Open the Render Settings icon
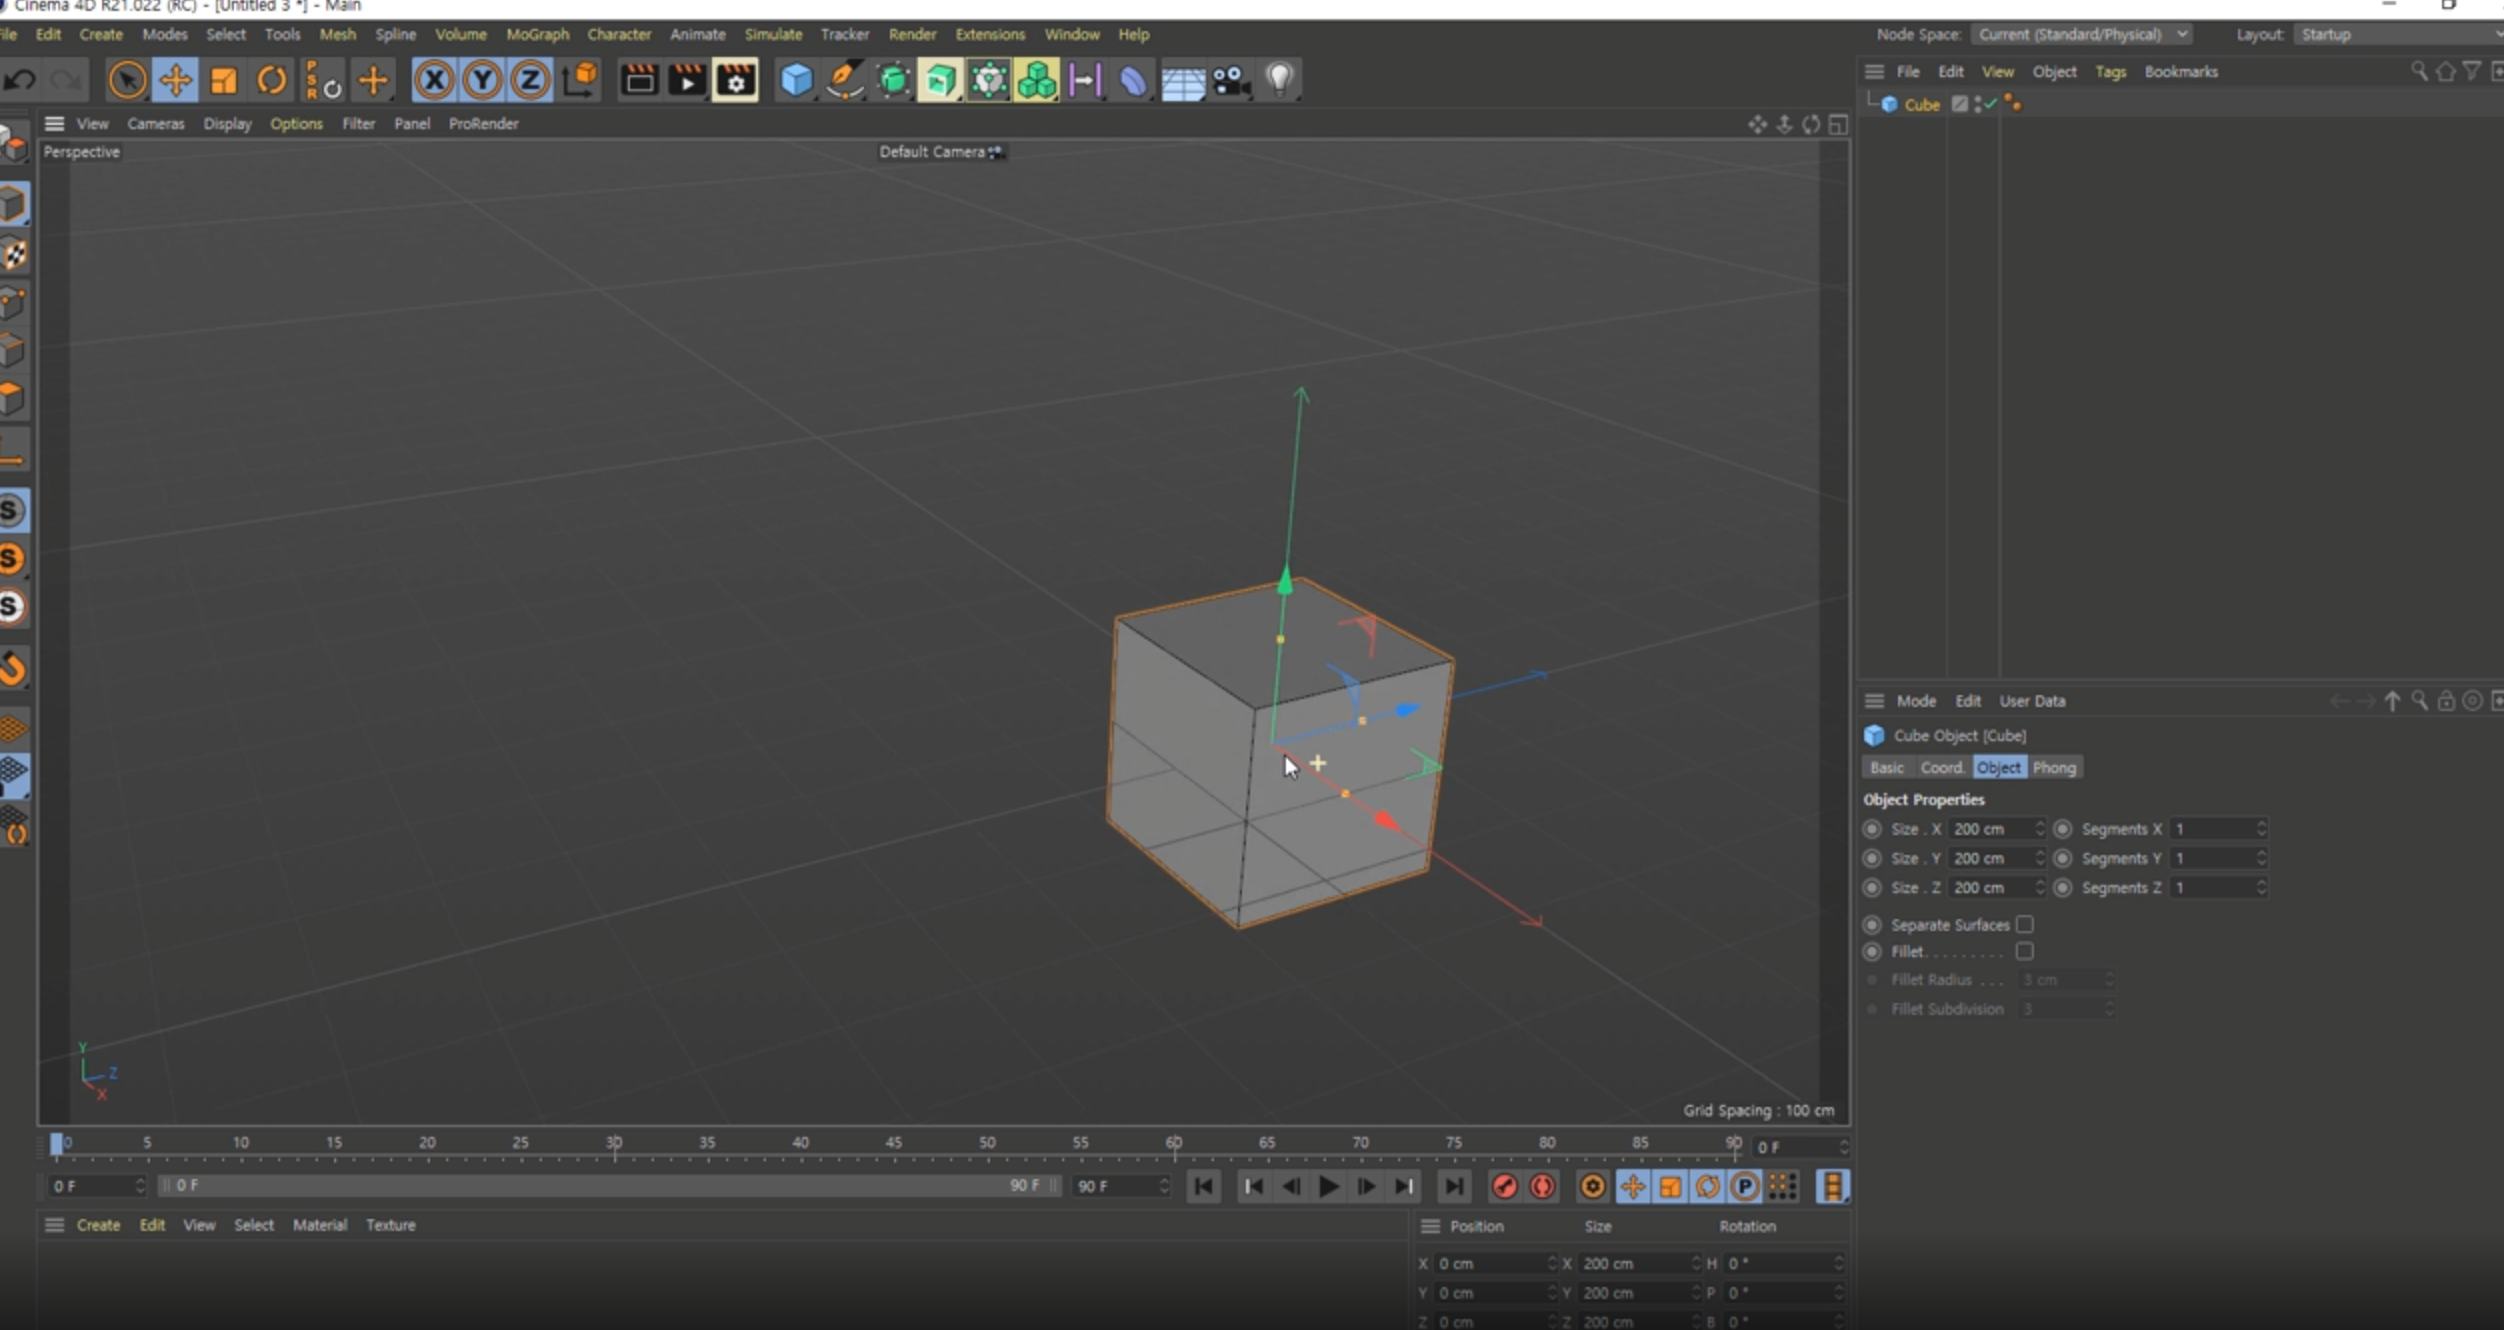The image size is (2504, 1330). 736,80
